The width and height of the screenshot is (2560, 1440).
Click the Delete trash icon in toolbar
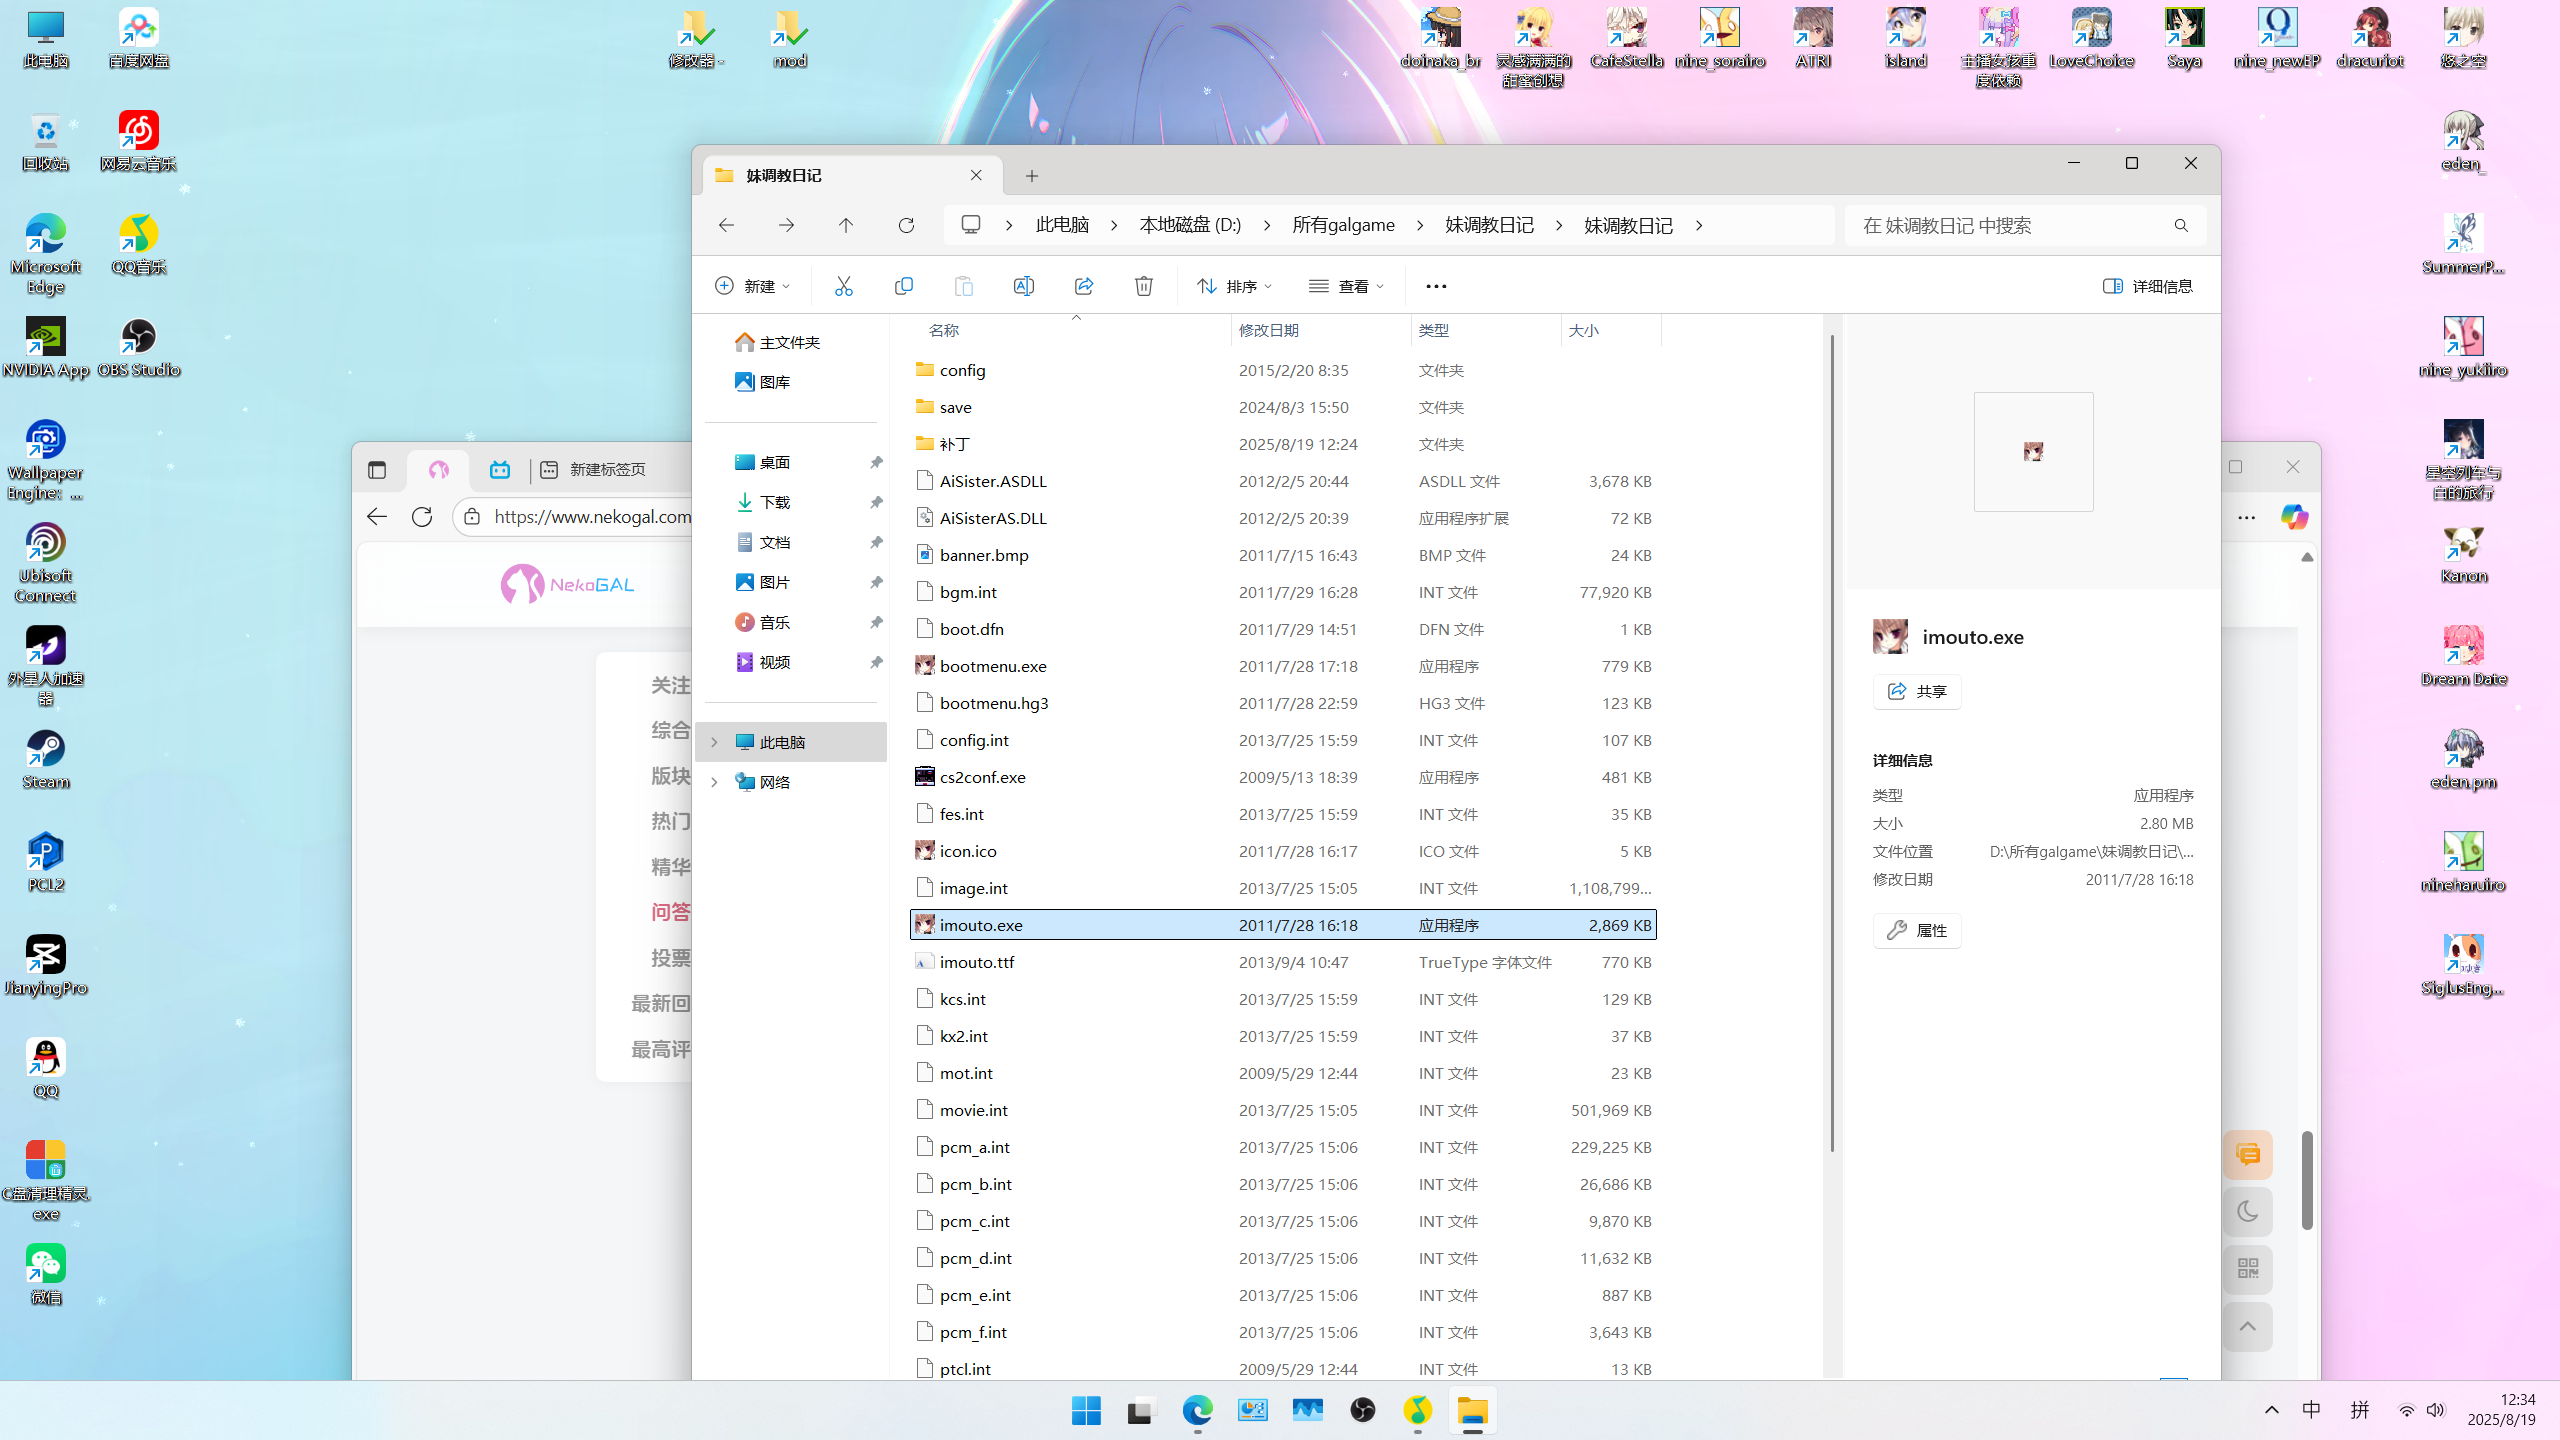point(1143,286)
